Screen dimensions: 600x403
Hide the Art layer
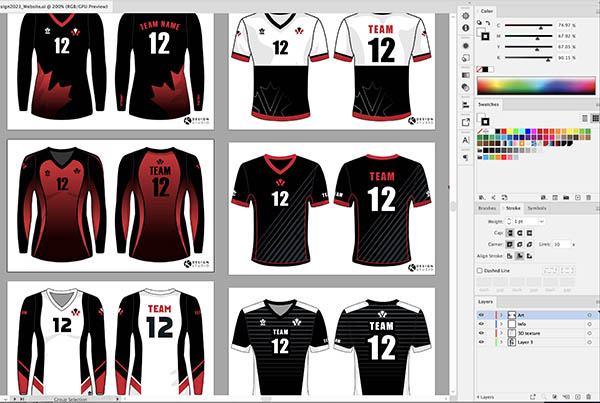[481, 314]
